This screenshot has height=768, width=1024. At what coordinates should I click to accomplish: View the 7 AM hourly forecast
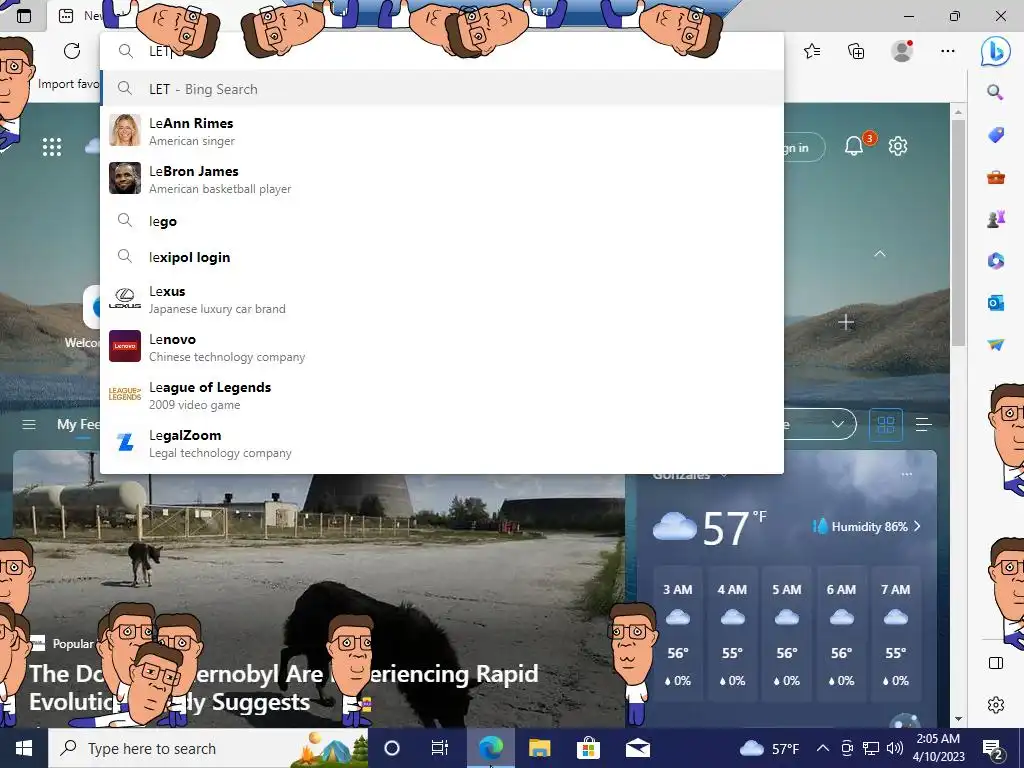[x=895, y=635]
